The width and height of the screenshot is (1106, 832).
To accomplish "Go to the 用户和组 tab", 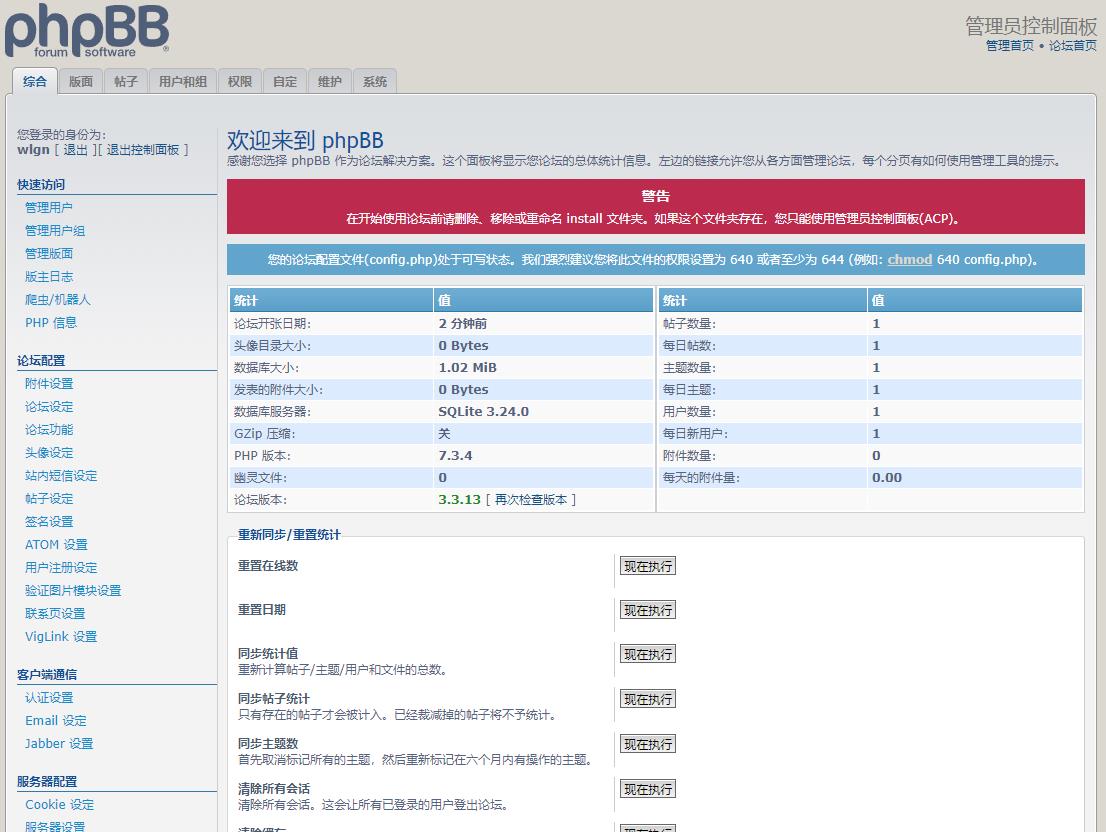I will (x=183, y=82).
